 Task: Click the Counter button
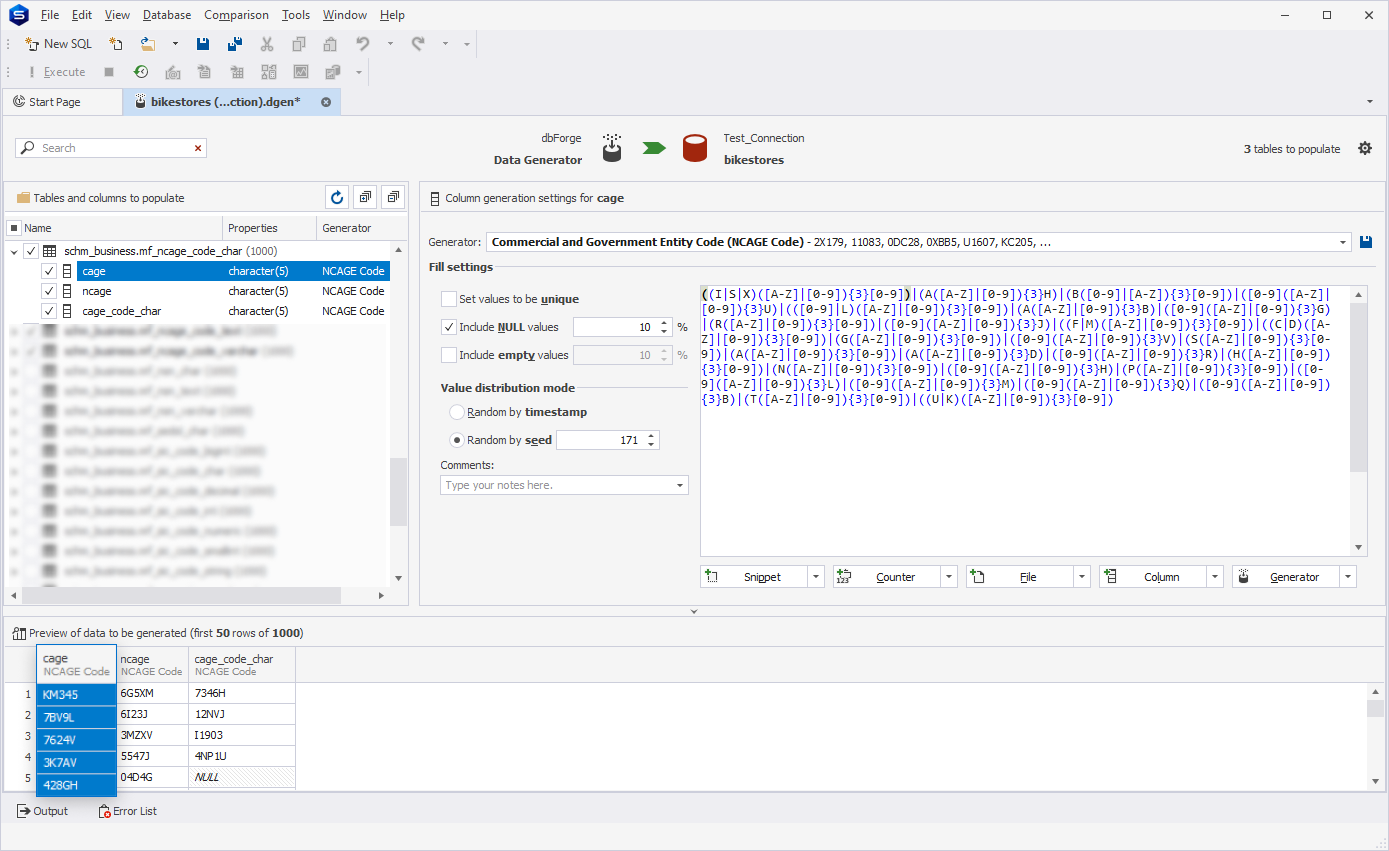887,577
